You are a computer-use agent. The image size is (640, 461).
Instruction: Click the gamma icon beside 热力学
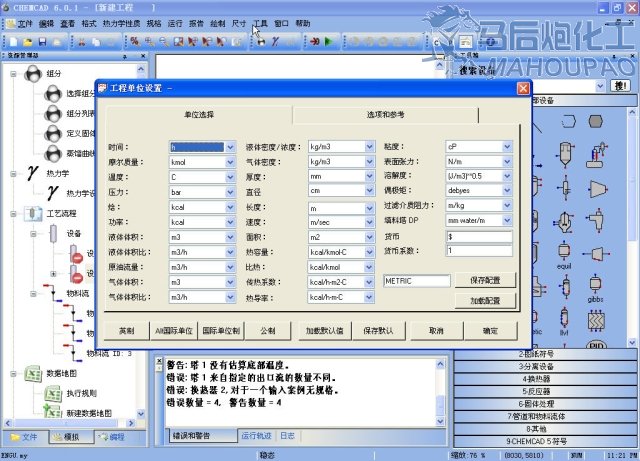coord(31,174)
